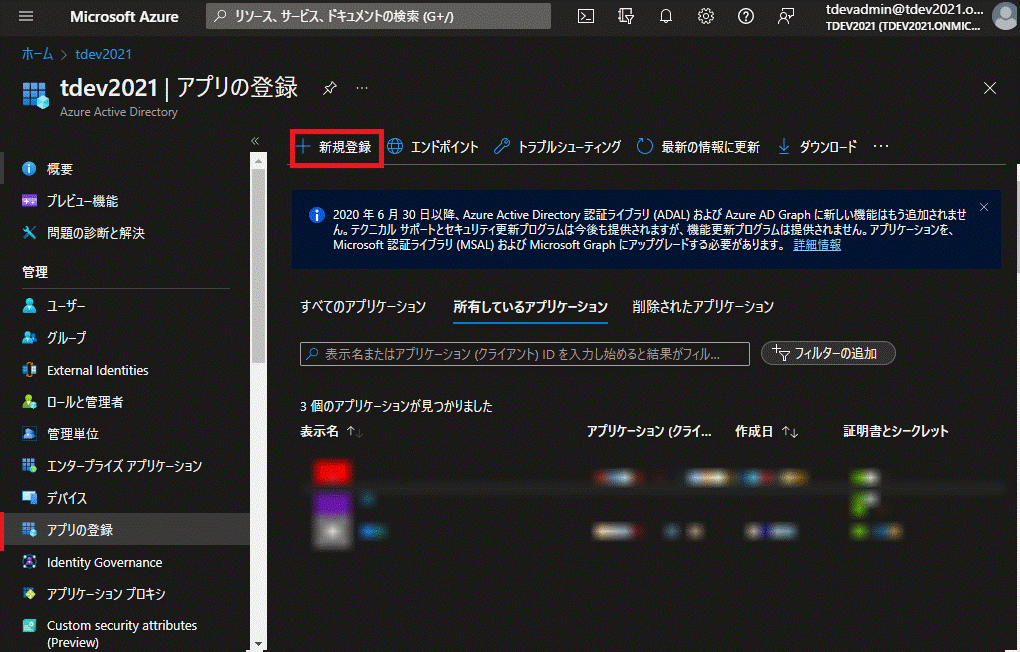Open the ellipsis menu next to page title

(362, 88)
